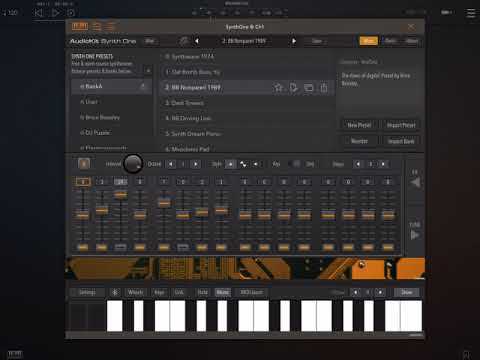The image size is (480, 360).
Task: Favorite the selected preset with the star icon
Action: 278,88
